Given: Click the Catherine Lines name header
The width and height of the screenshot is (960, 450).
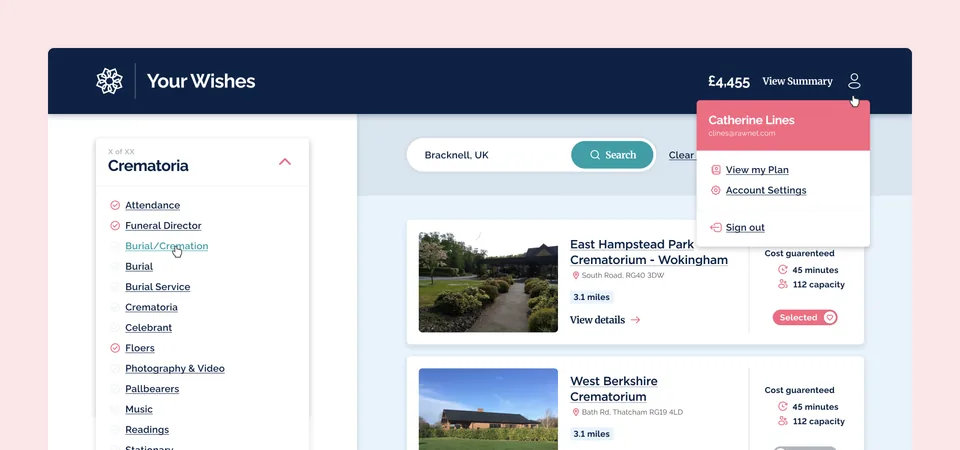Looking at the screenshot, I should pyautogui.click(x=751, y=120).
